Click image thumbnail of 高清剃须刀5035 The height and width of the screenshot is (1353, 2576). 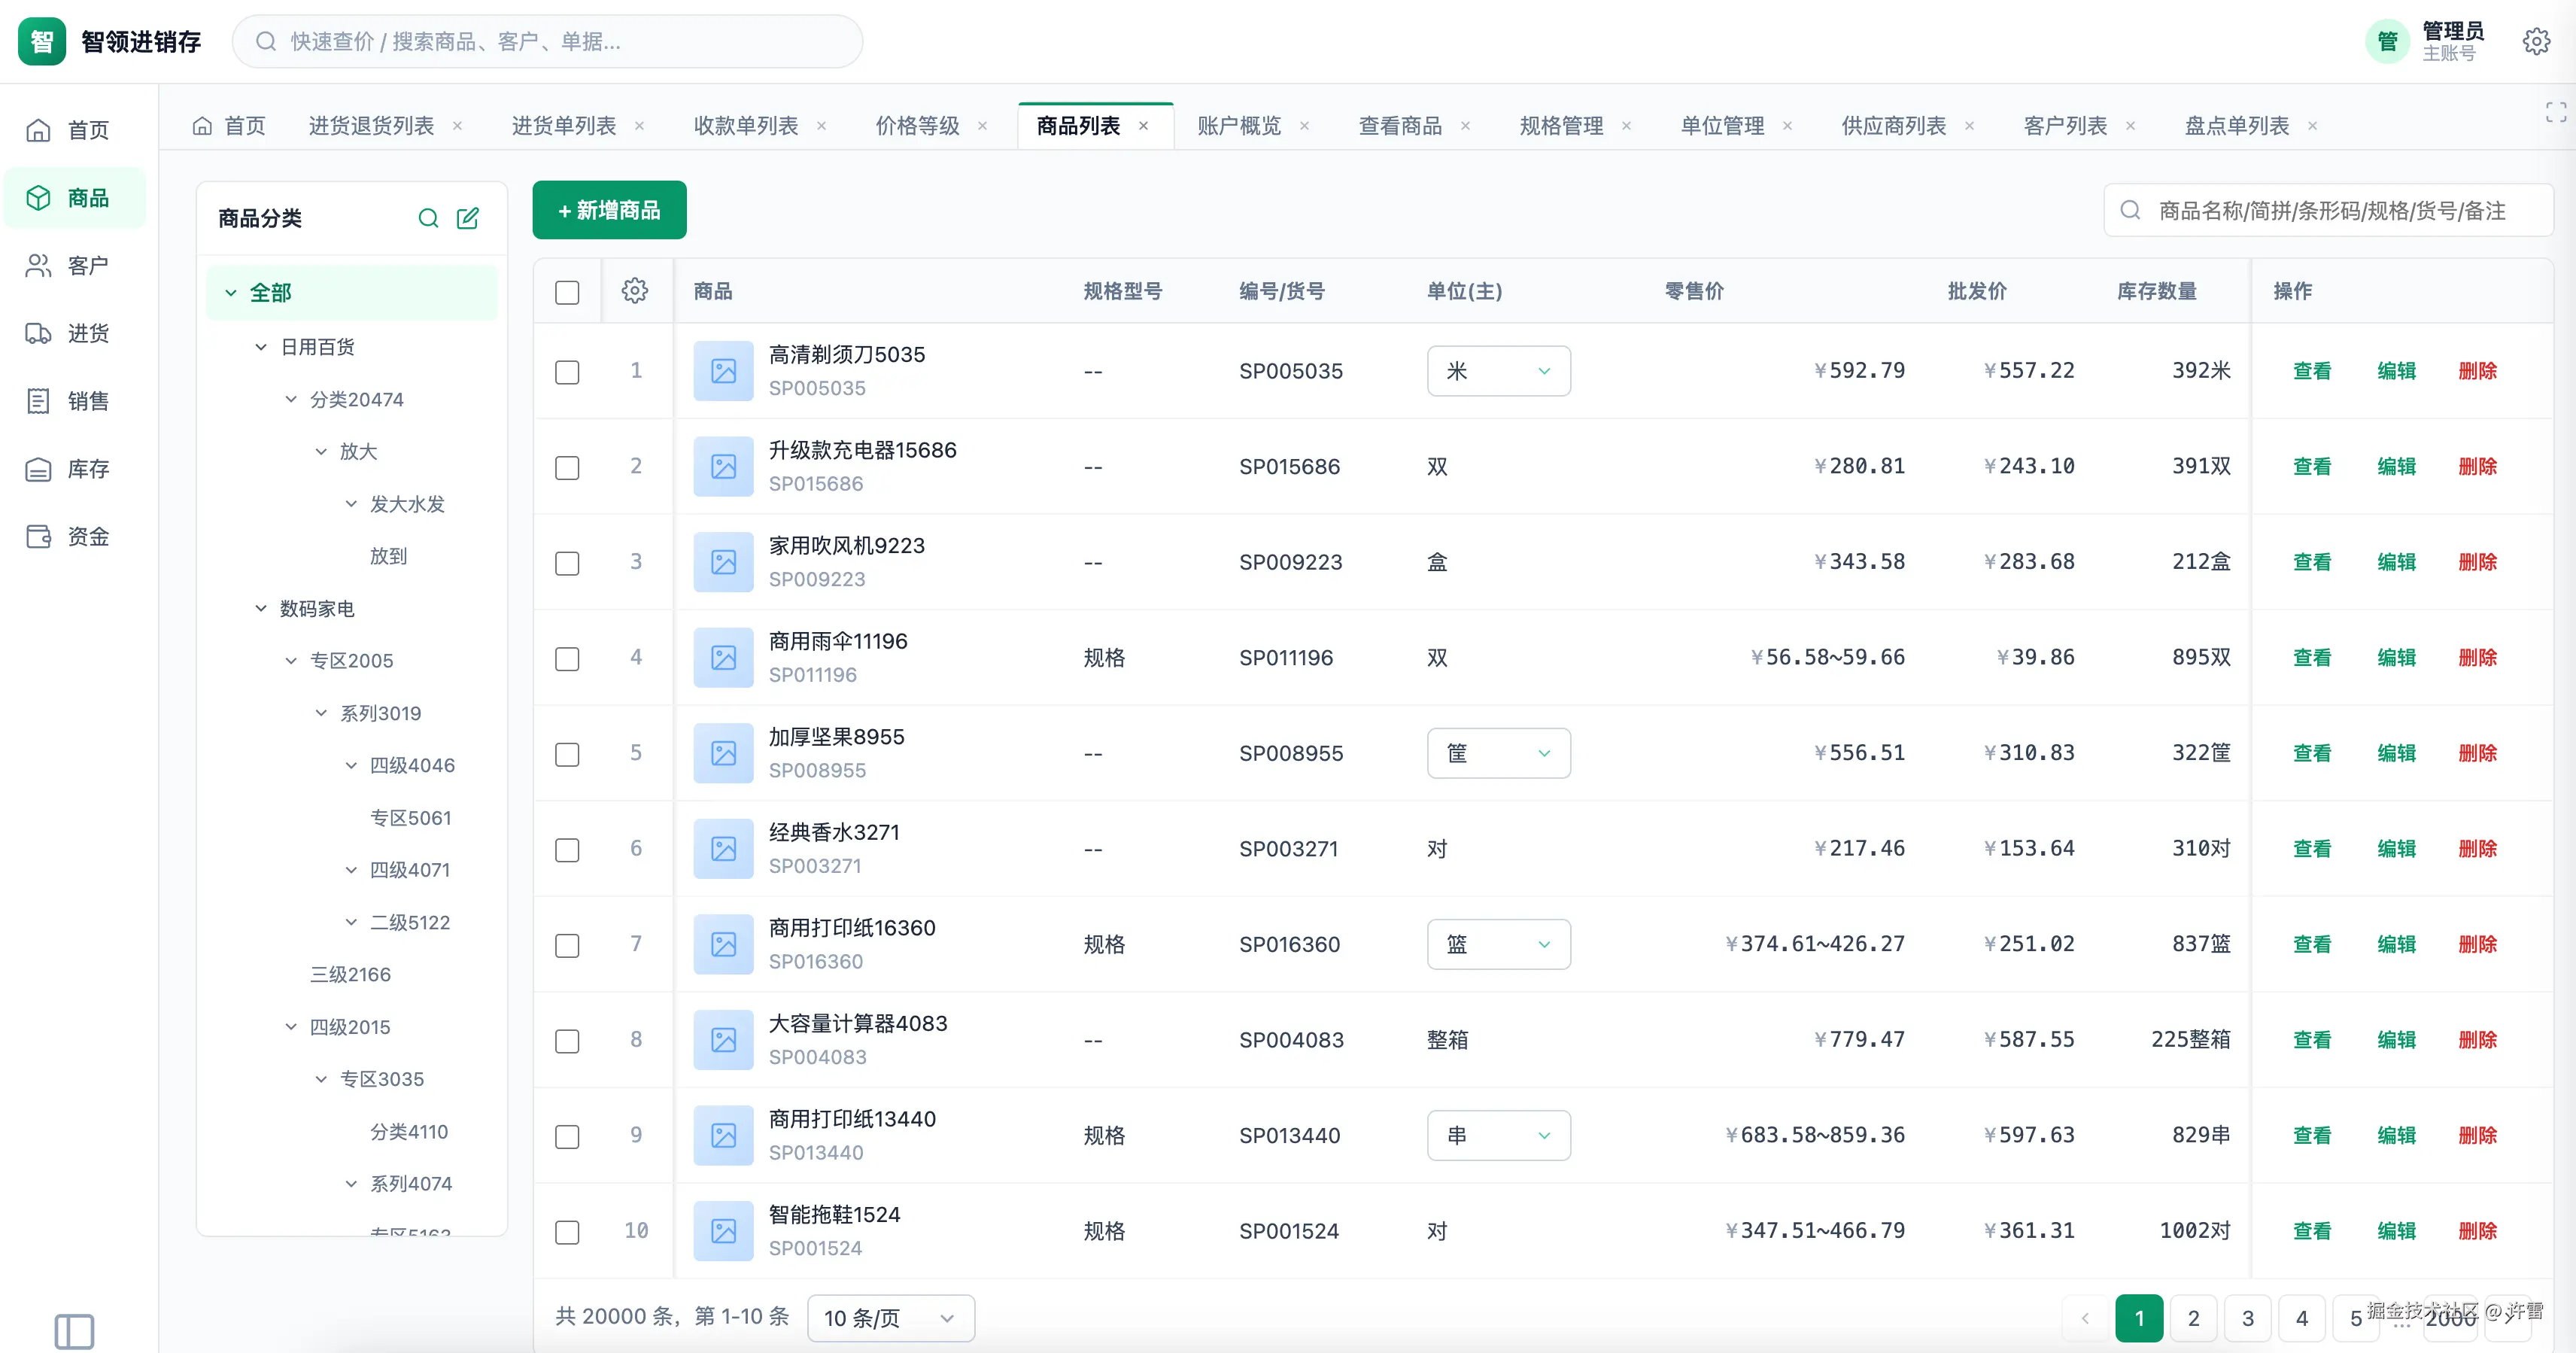pyautogui.click(x=723, y=371)
